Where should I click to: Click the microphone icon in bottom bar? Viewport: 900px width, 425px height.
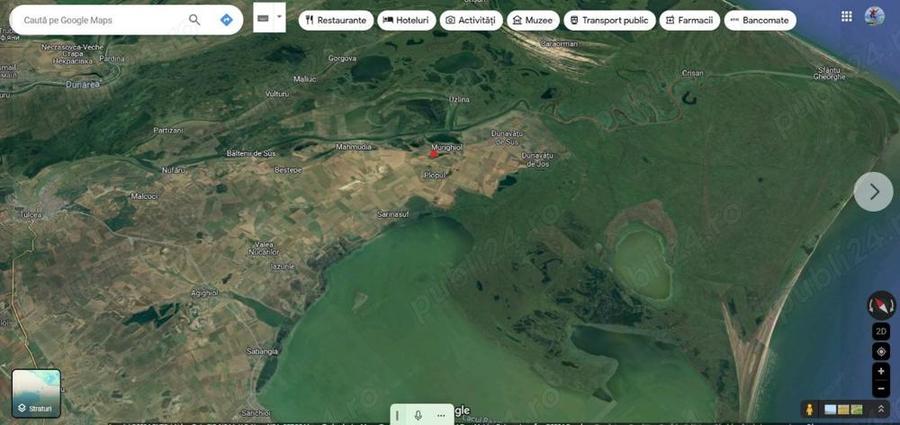(x=418, y=415)
